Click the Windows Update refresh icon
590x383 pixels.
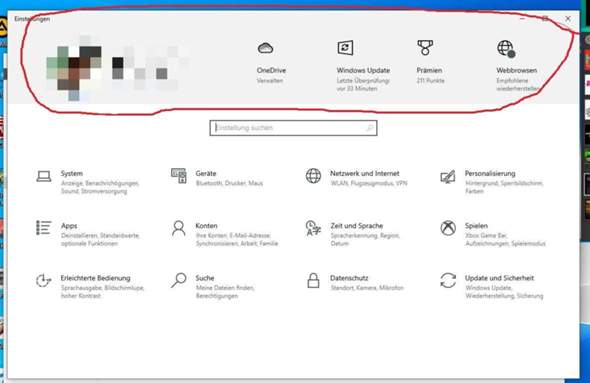(345, 48)
